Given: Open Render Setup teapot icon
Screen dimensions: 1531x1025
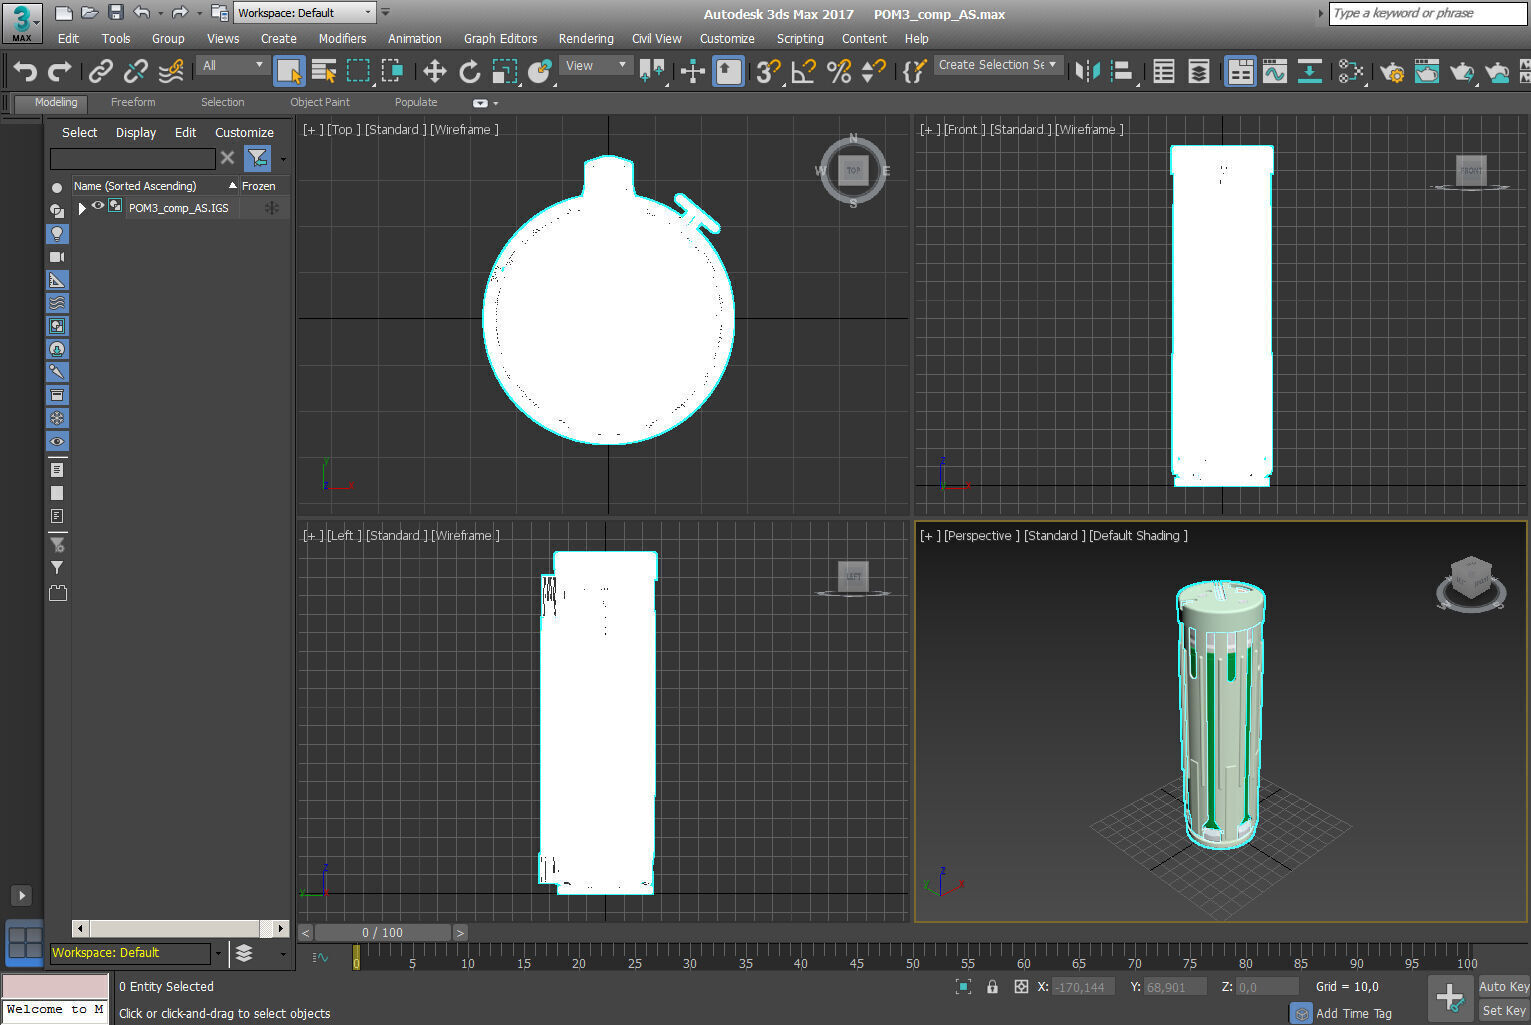Looking at the screenshot, I should [x=1392, y=70].
